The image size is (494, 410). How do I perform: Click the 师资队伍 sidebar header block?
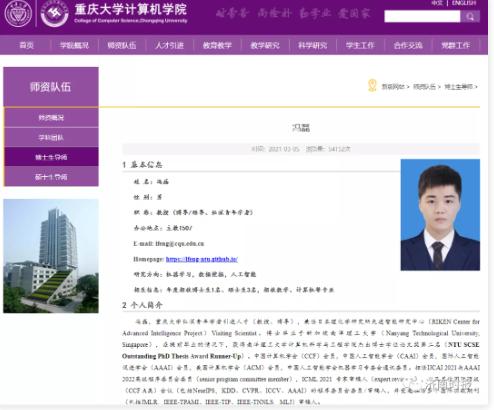coord(51,87)
